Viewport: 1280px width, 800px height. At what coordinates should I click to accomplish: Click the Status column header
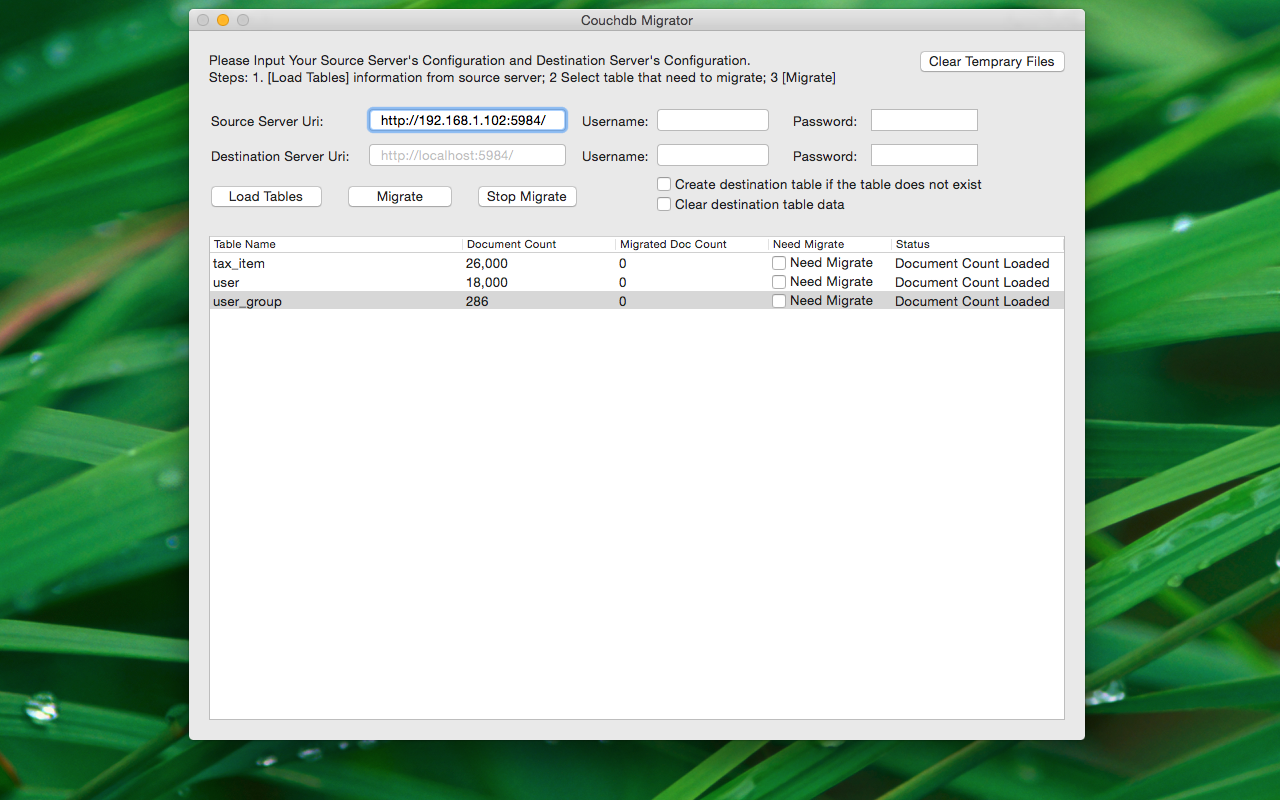coord(975,244)
